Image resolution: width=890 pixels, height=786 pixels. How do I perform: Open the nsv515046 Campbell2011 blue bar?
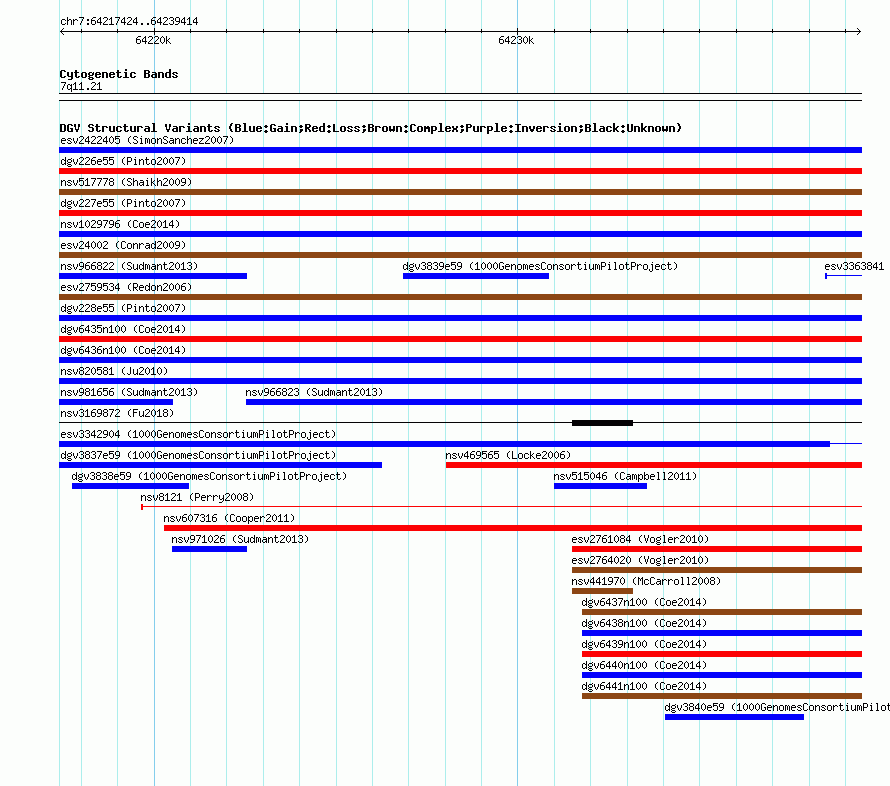pos(601,486)
